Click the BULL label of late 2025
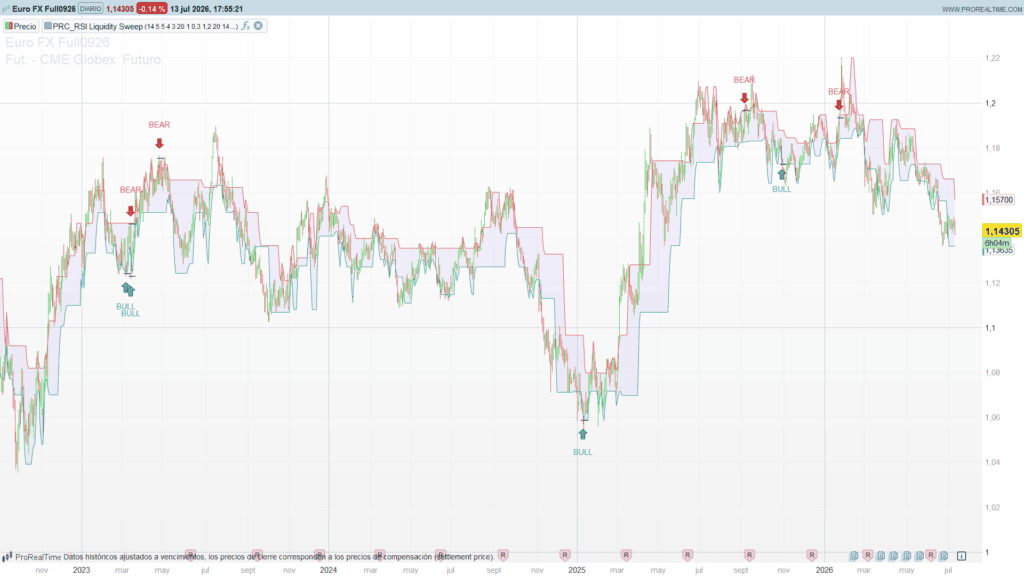Screen dimensions: 1024x576 pos(782,189)
